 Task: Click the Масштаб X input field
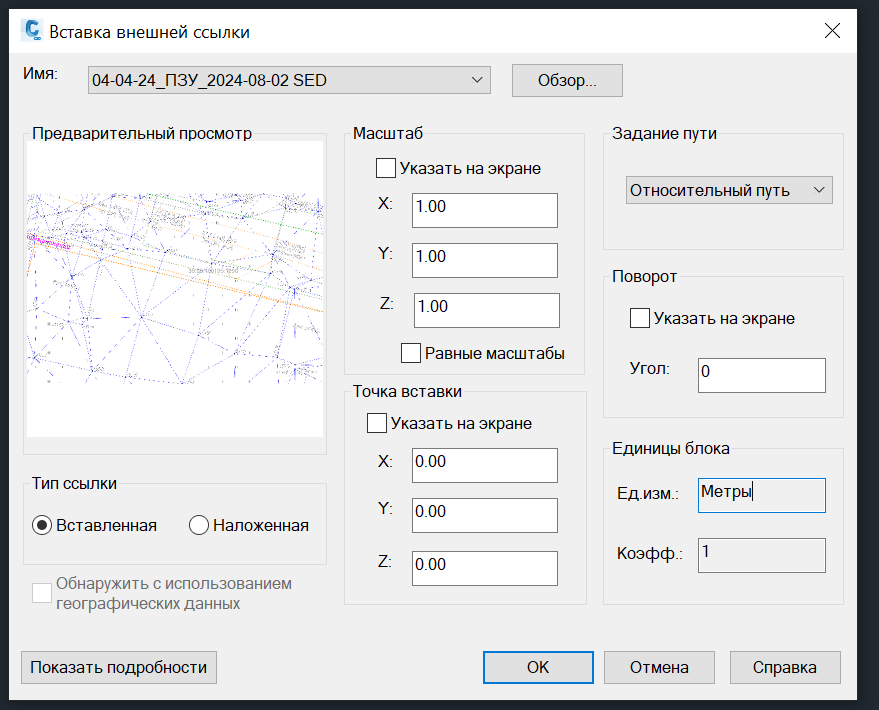(484, 210)
